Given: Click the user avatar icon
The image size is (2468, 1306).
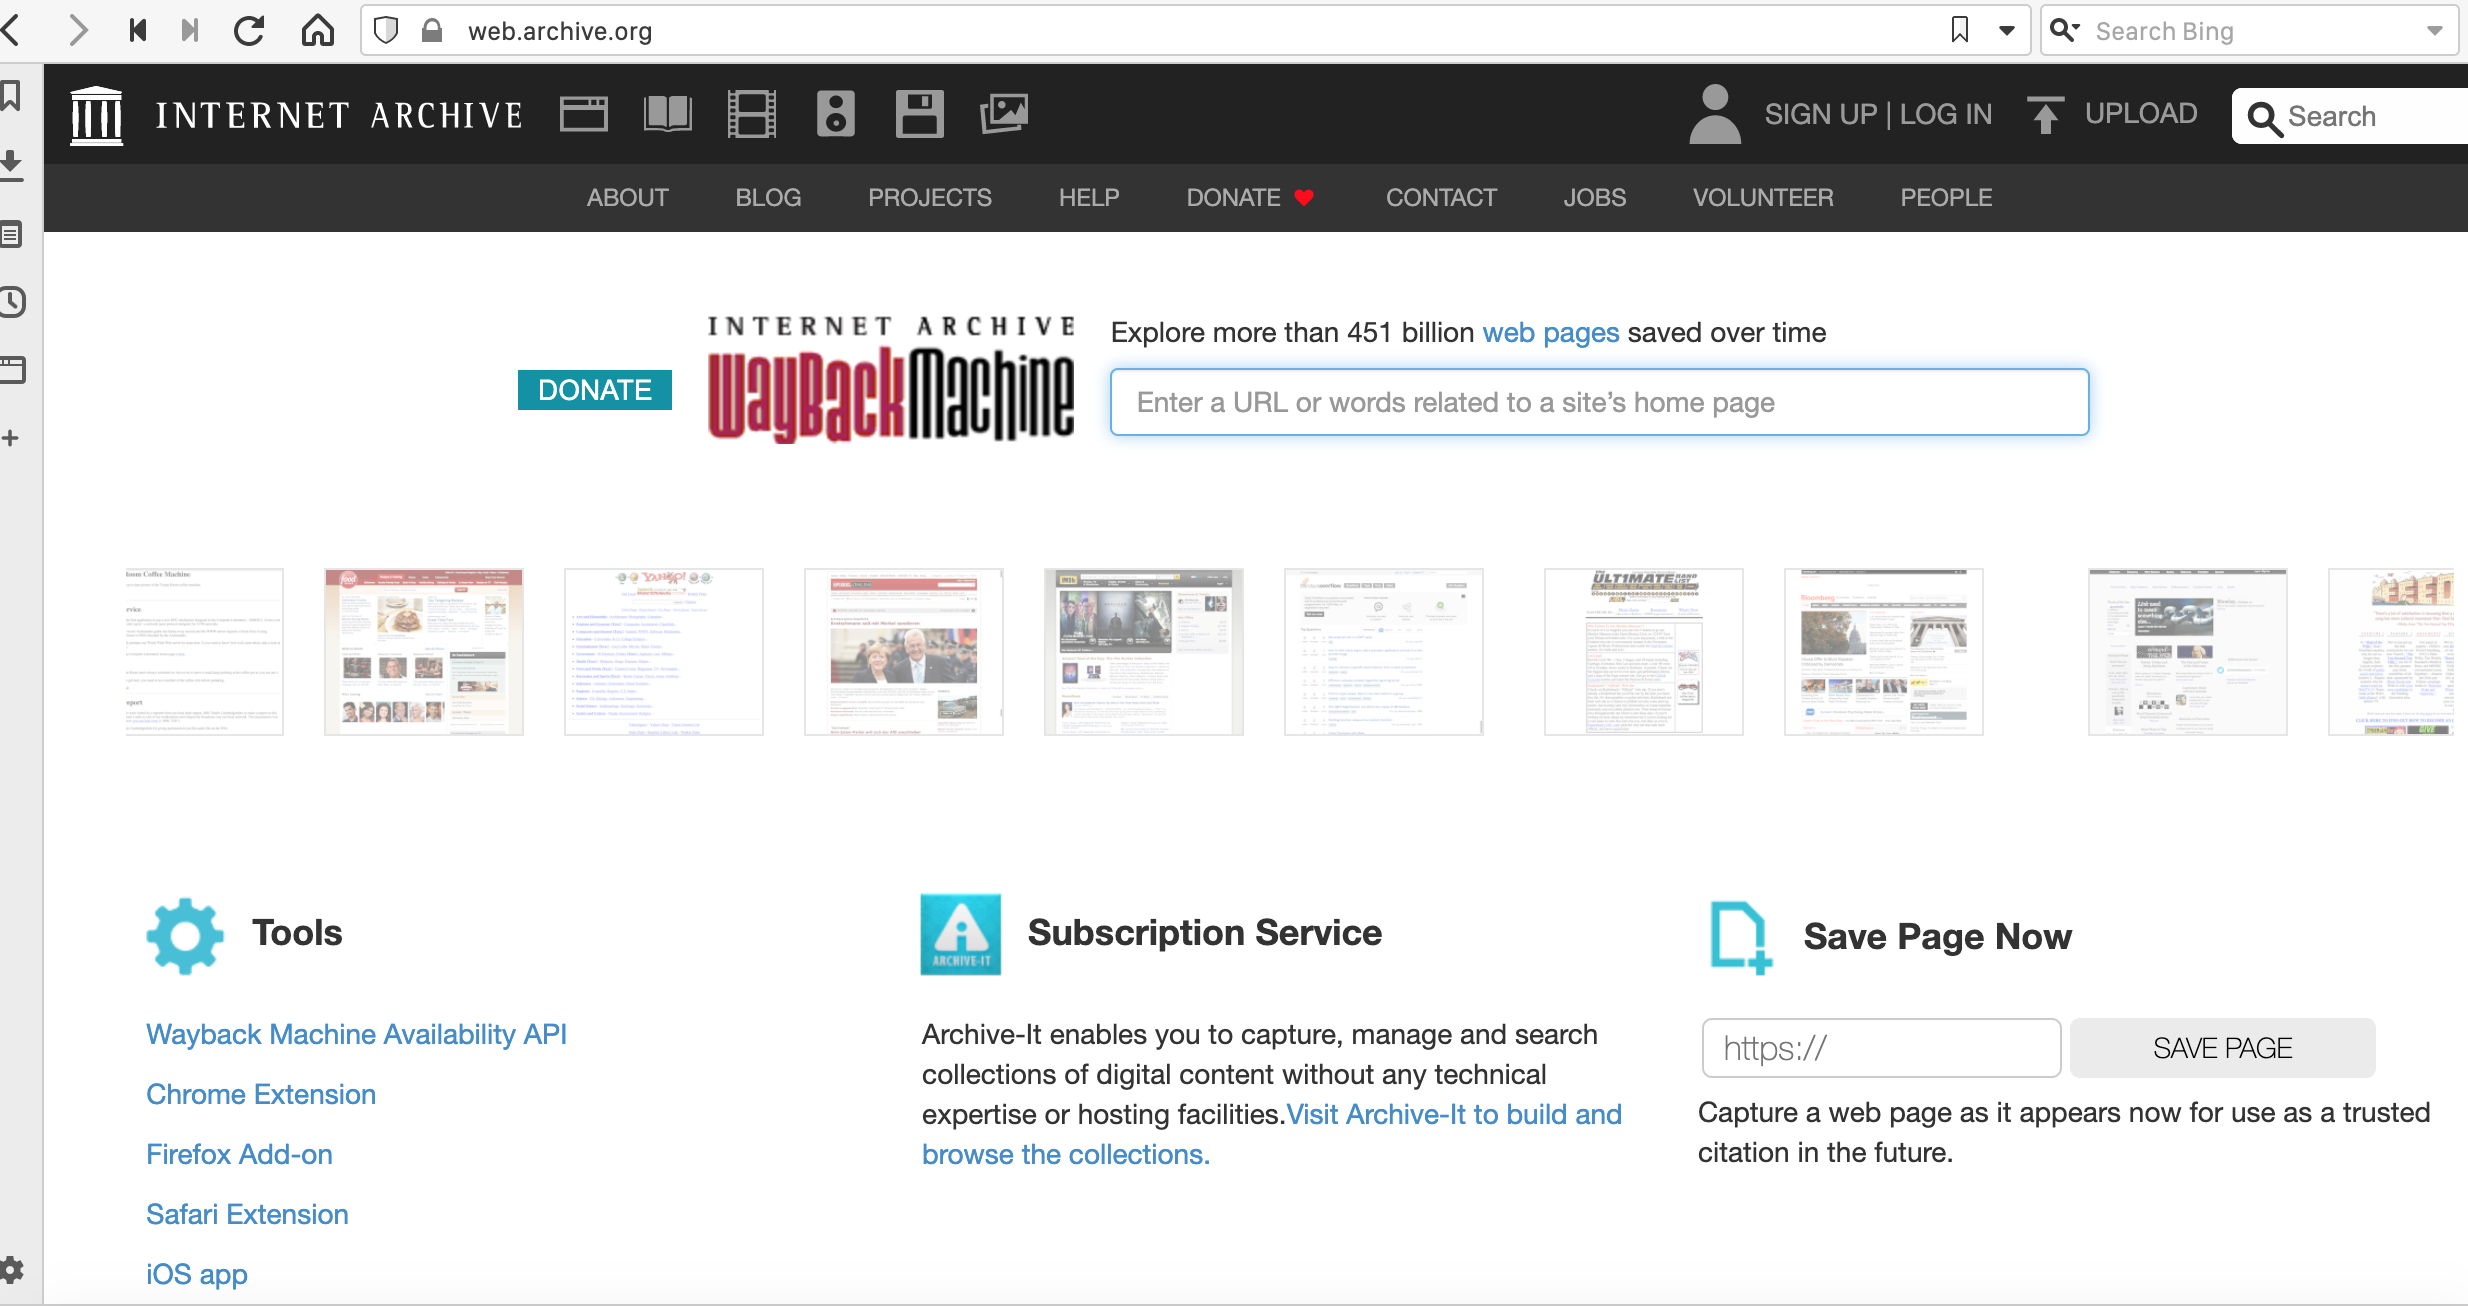Looking at the screenshot, I should pos(1715,114).
